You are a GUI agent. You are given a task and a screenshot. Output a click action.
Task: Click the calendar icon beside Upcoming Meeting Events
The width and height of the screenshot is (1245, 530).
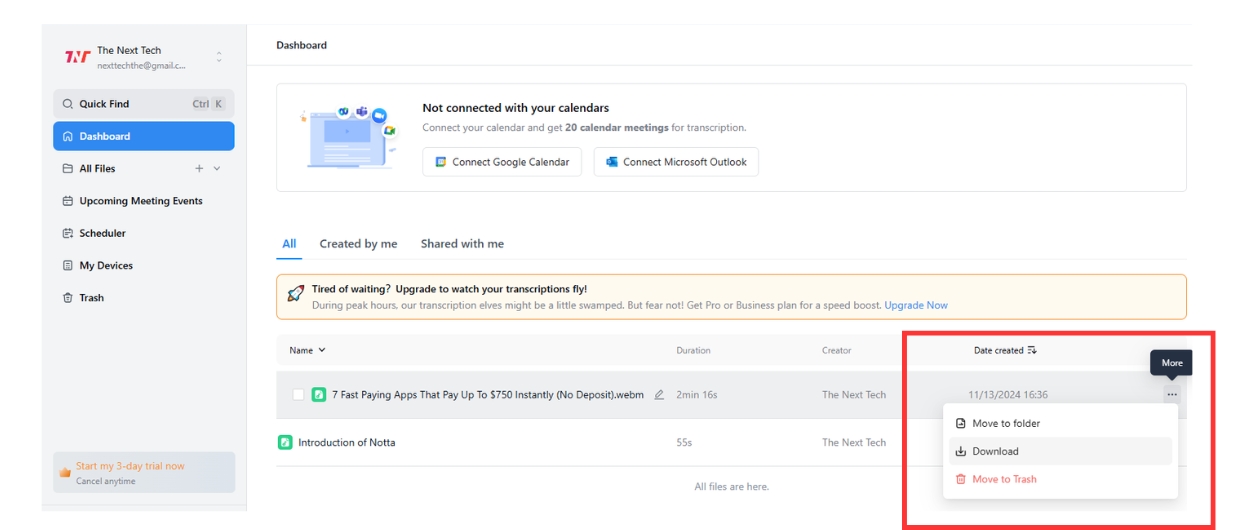pyautogui.click(x=68, y=201)
